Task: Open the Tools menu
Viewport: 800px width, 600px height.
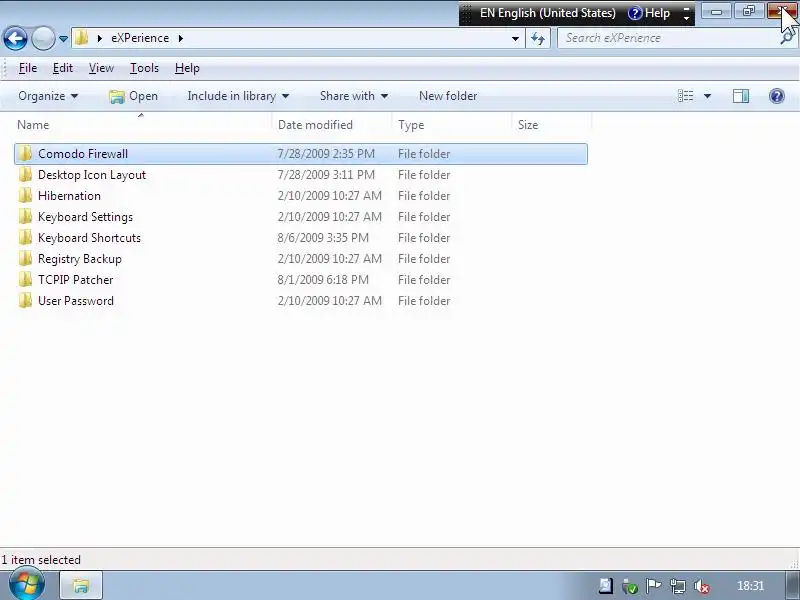Action: click(144, 68)
